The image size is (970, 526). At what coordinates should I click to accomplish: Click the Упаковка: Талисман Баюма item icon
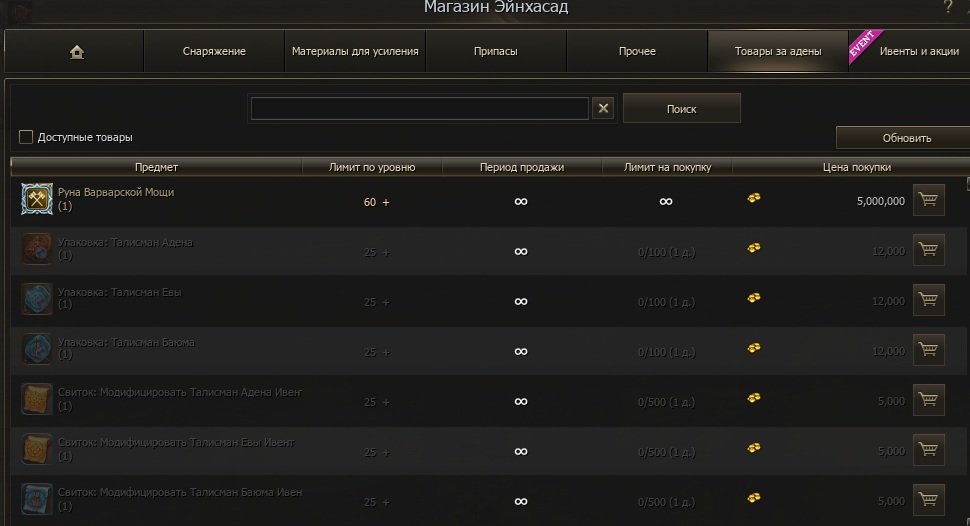[37, 349]
